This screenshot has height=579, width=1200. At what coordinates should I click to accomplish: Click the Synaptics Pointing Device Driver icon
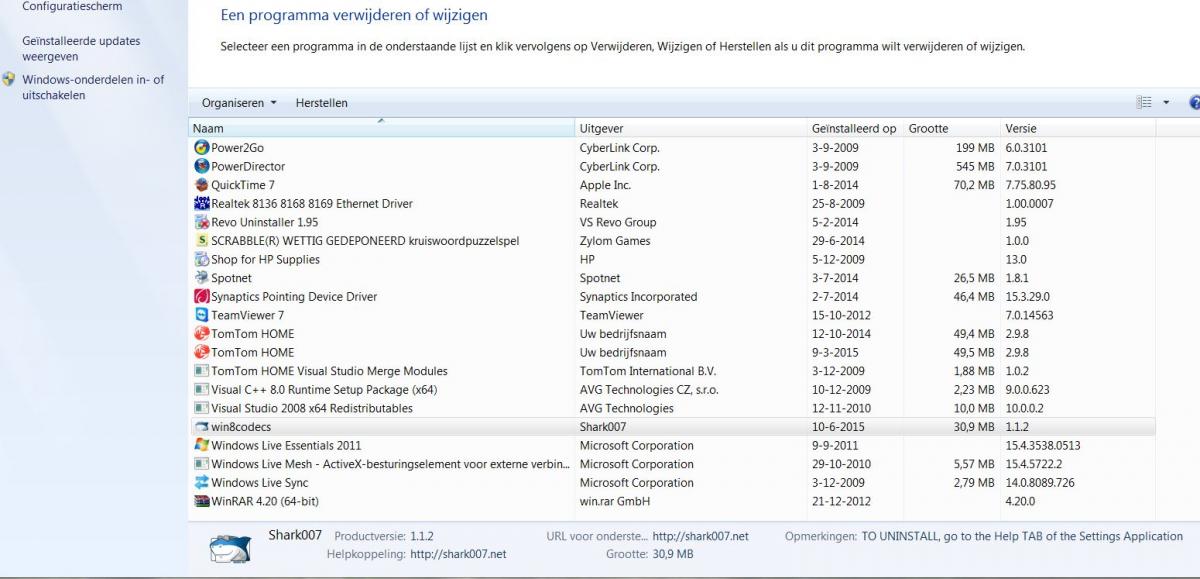tap(202, 297)
